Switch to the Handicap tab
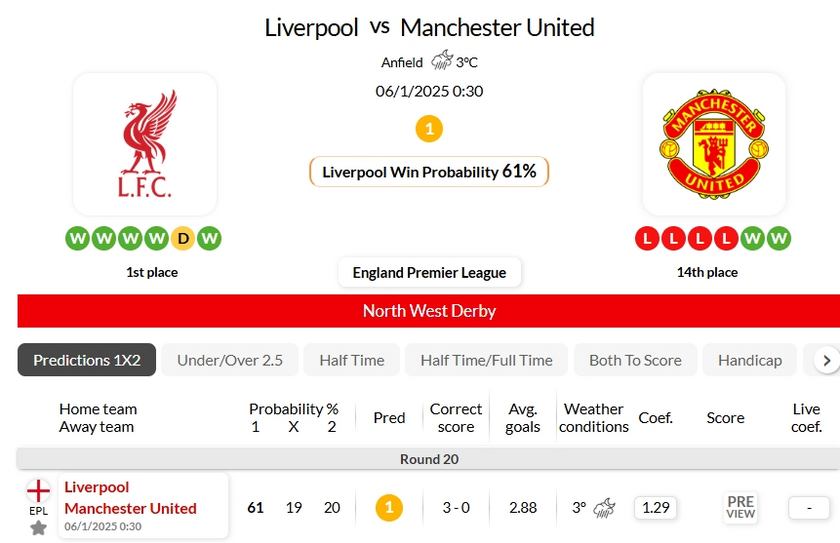 [749, 360]
